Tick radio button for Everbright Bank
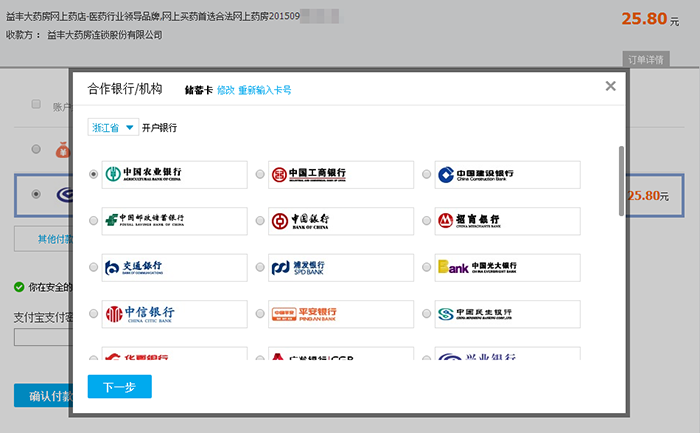The width and height of the screenshot is (700, 433). [426, 267]
